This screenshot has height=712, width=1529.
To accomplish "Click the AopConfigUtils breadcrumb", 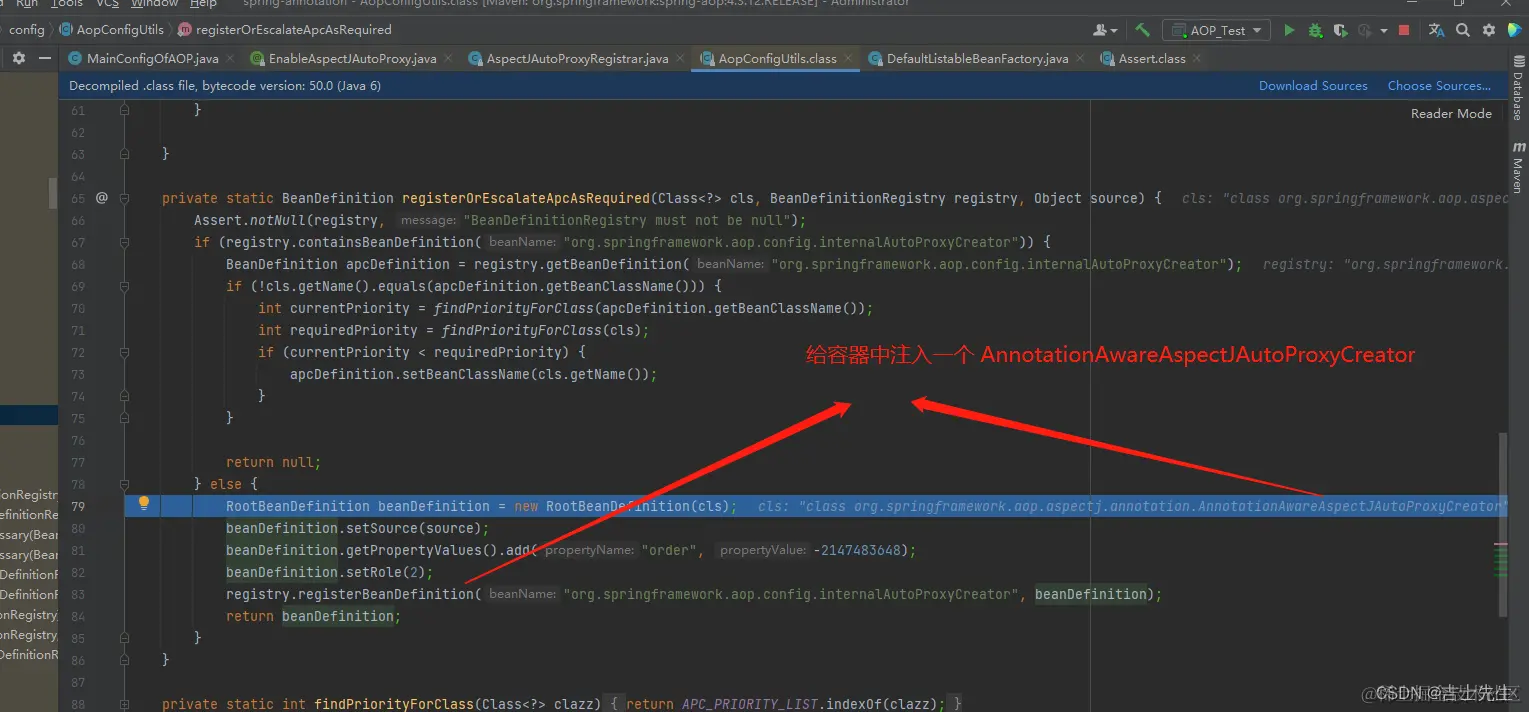I will [111, 30].
